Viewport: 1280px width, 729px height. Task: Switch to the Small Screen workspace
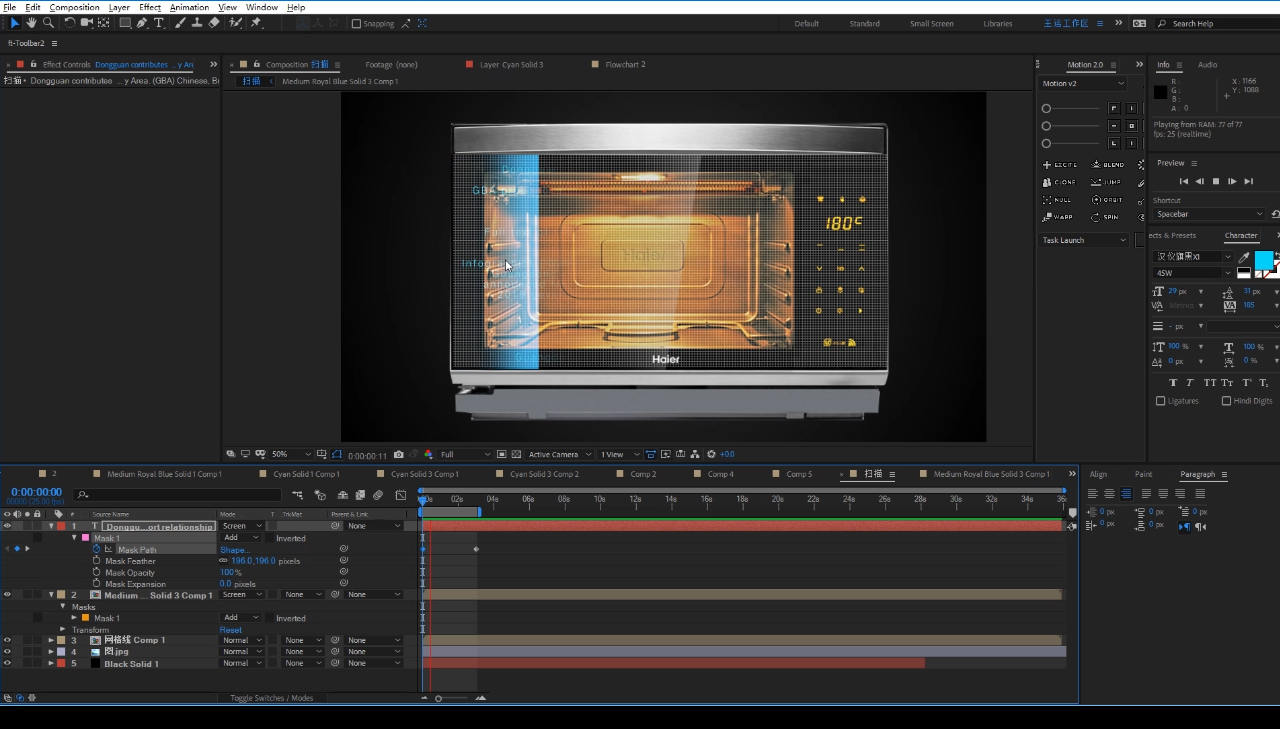(931, 23)
